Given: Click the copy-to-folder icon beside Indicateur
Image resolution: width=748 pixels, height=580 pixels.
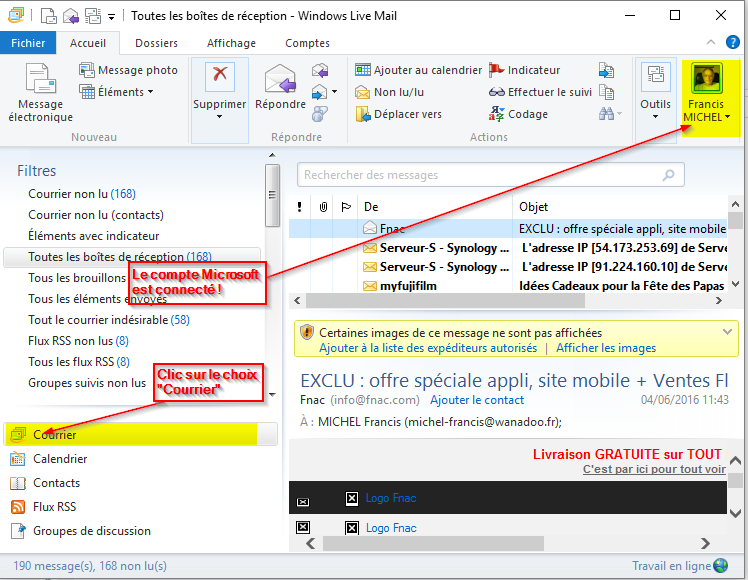Looking at the screenshot, I should (x=606, y=70).
